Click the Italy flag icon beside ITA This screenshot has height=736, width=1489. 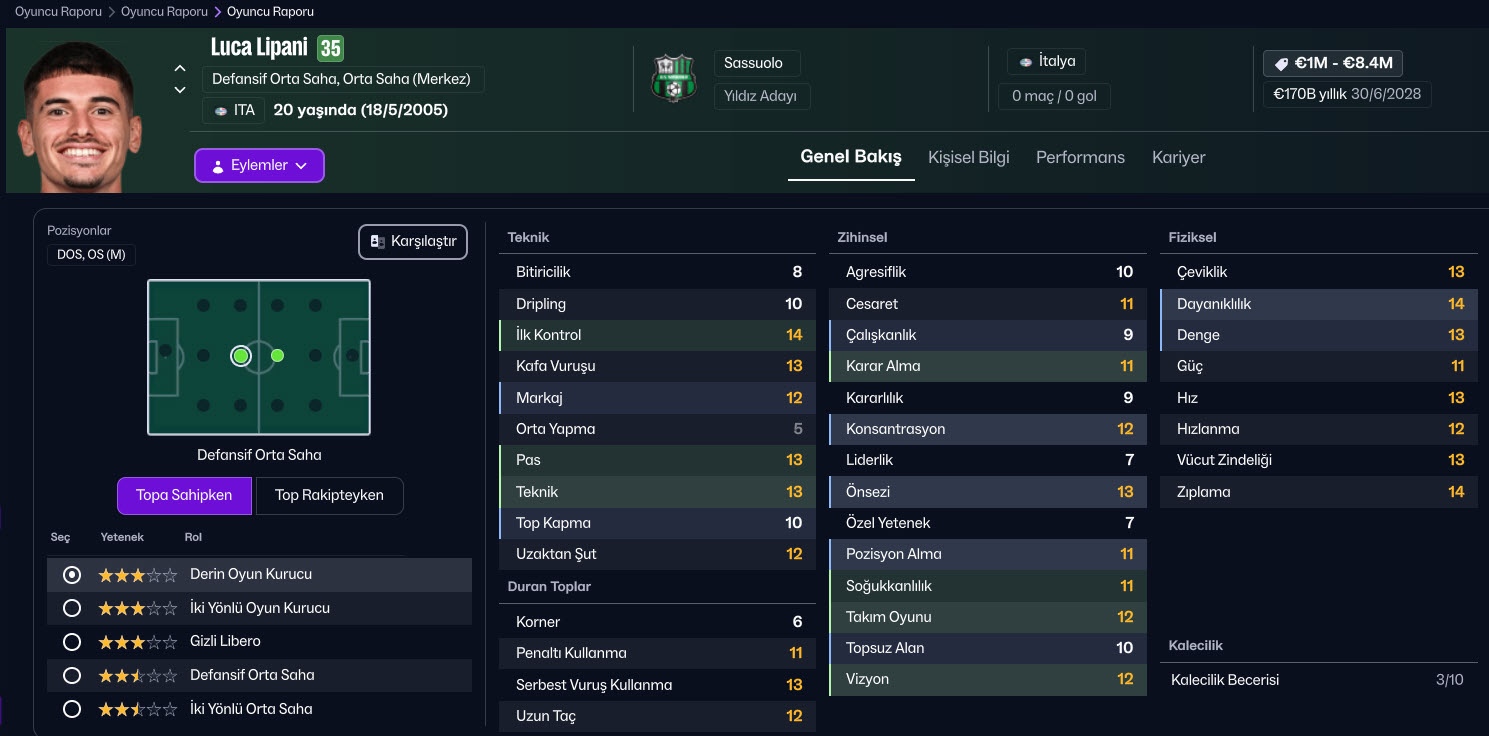(219, 110)
